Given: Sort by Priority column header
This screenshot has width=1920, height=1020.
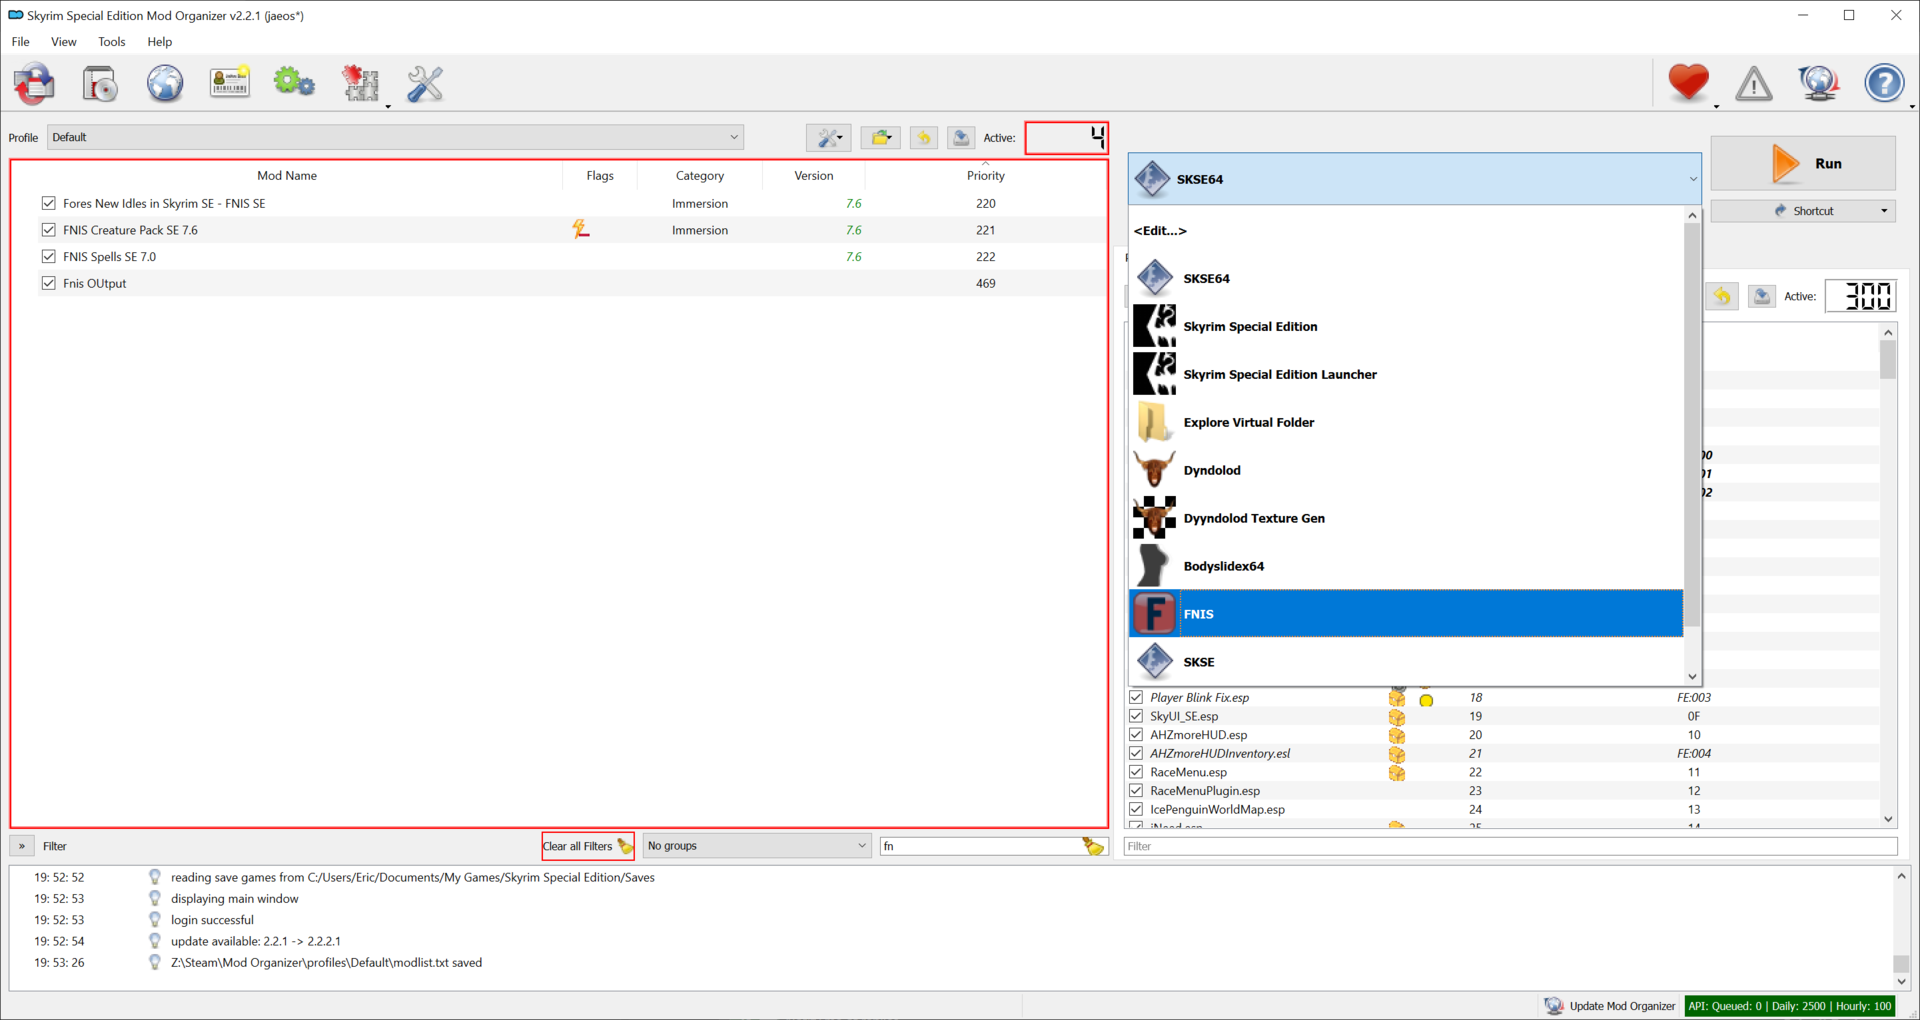Looking at the screenshot, I should (985, 176).
